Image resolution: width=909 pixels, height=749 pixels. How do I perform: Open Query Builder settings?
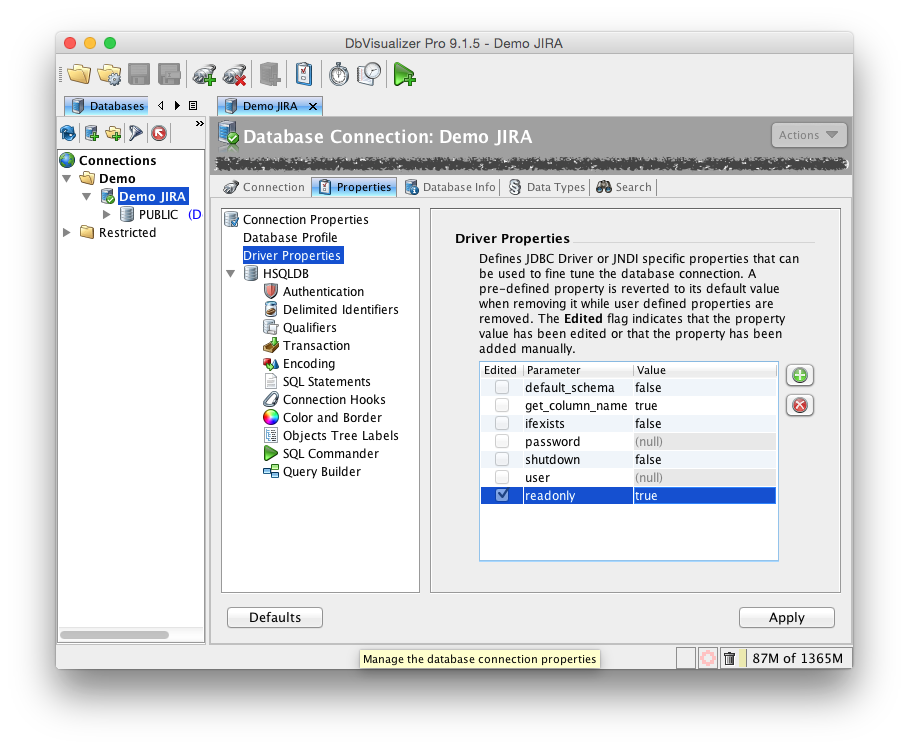(321, 471)
